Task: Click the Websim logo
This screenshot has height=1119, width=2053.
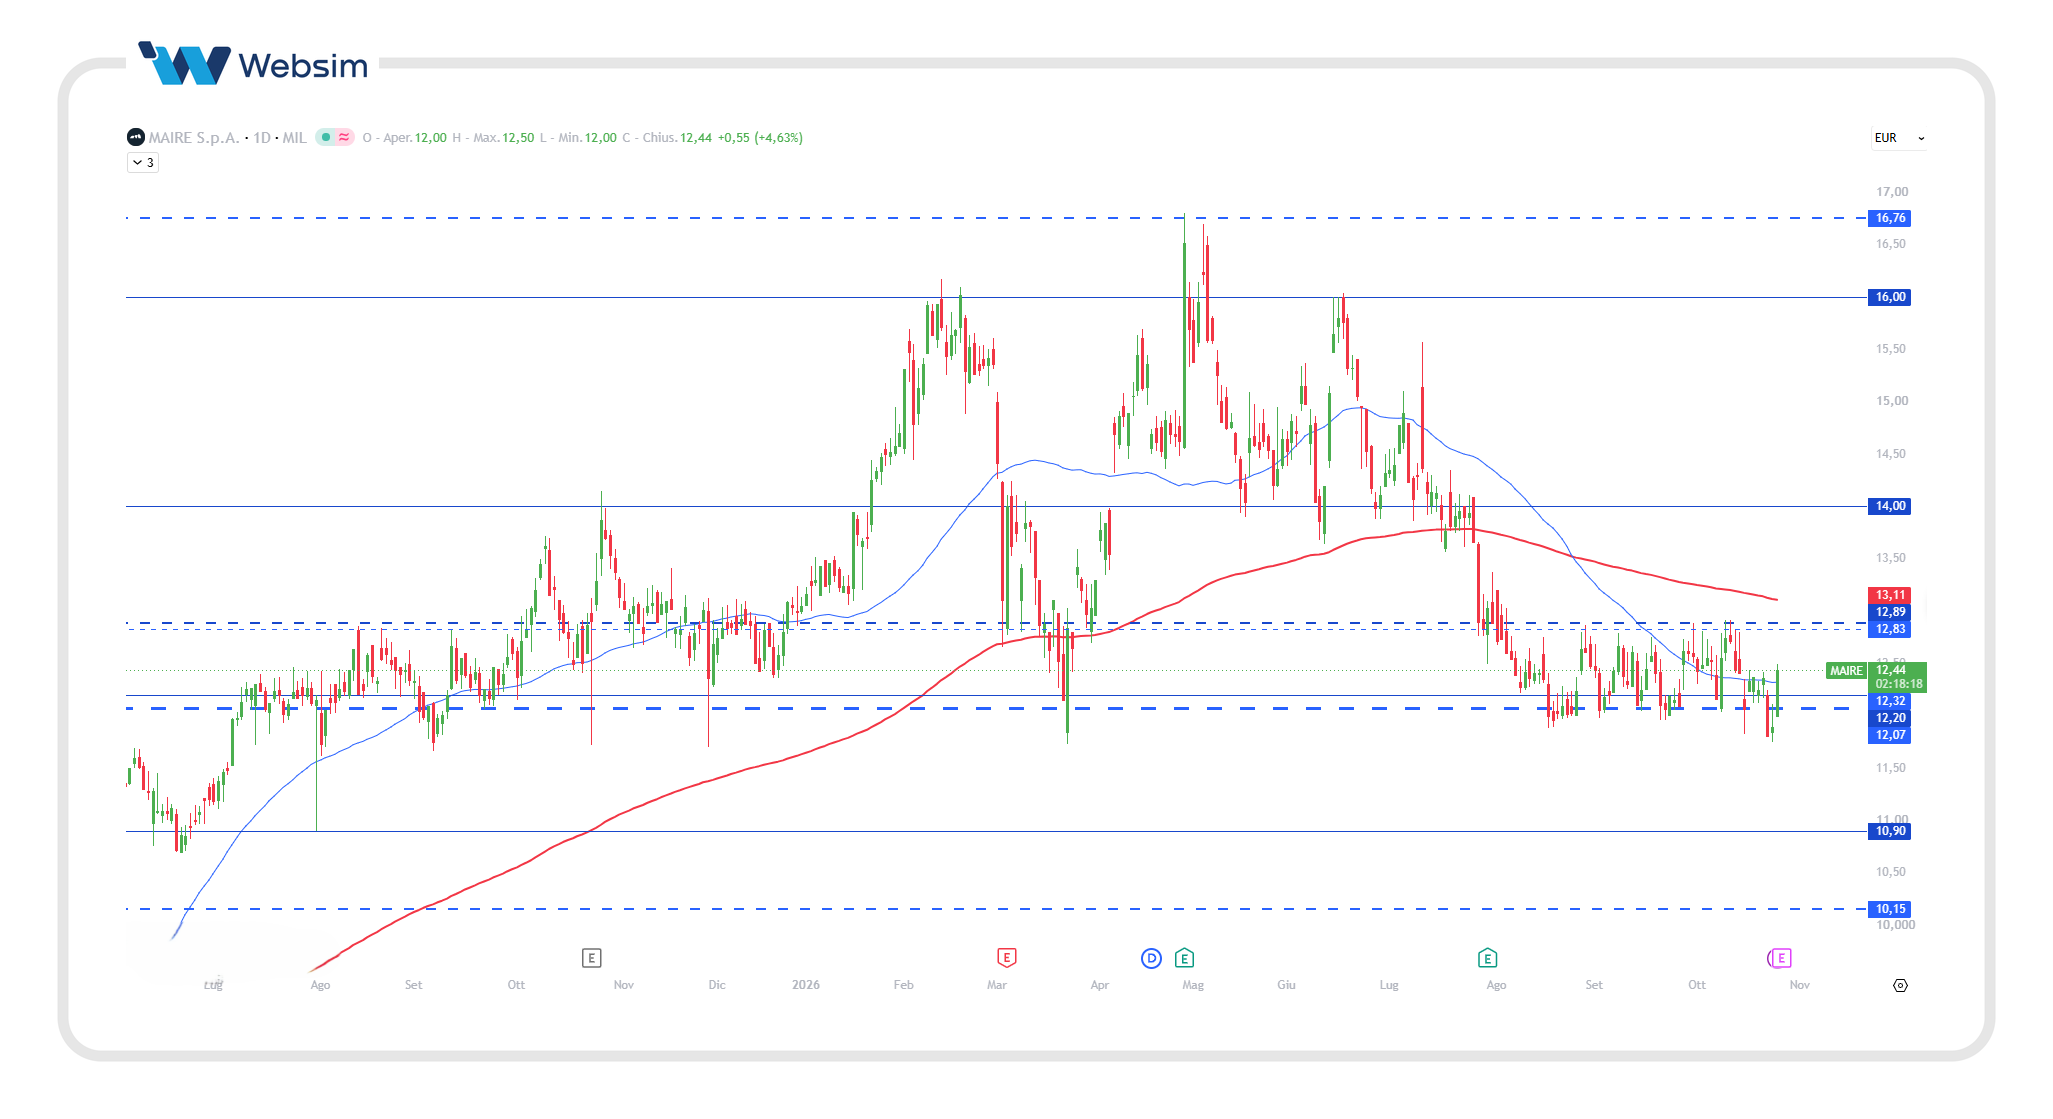Action: point(253,64)
